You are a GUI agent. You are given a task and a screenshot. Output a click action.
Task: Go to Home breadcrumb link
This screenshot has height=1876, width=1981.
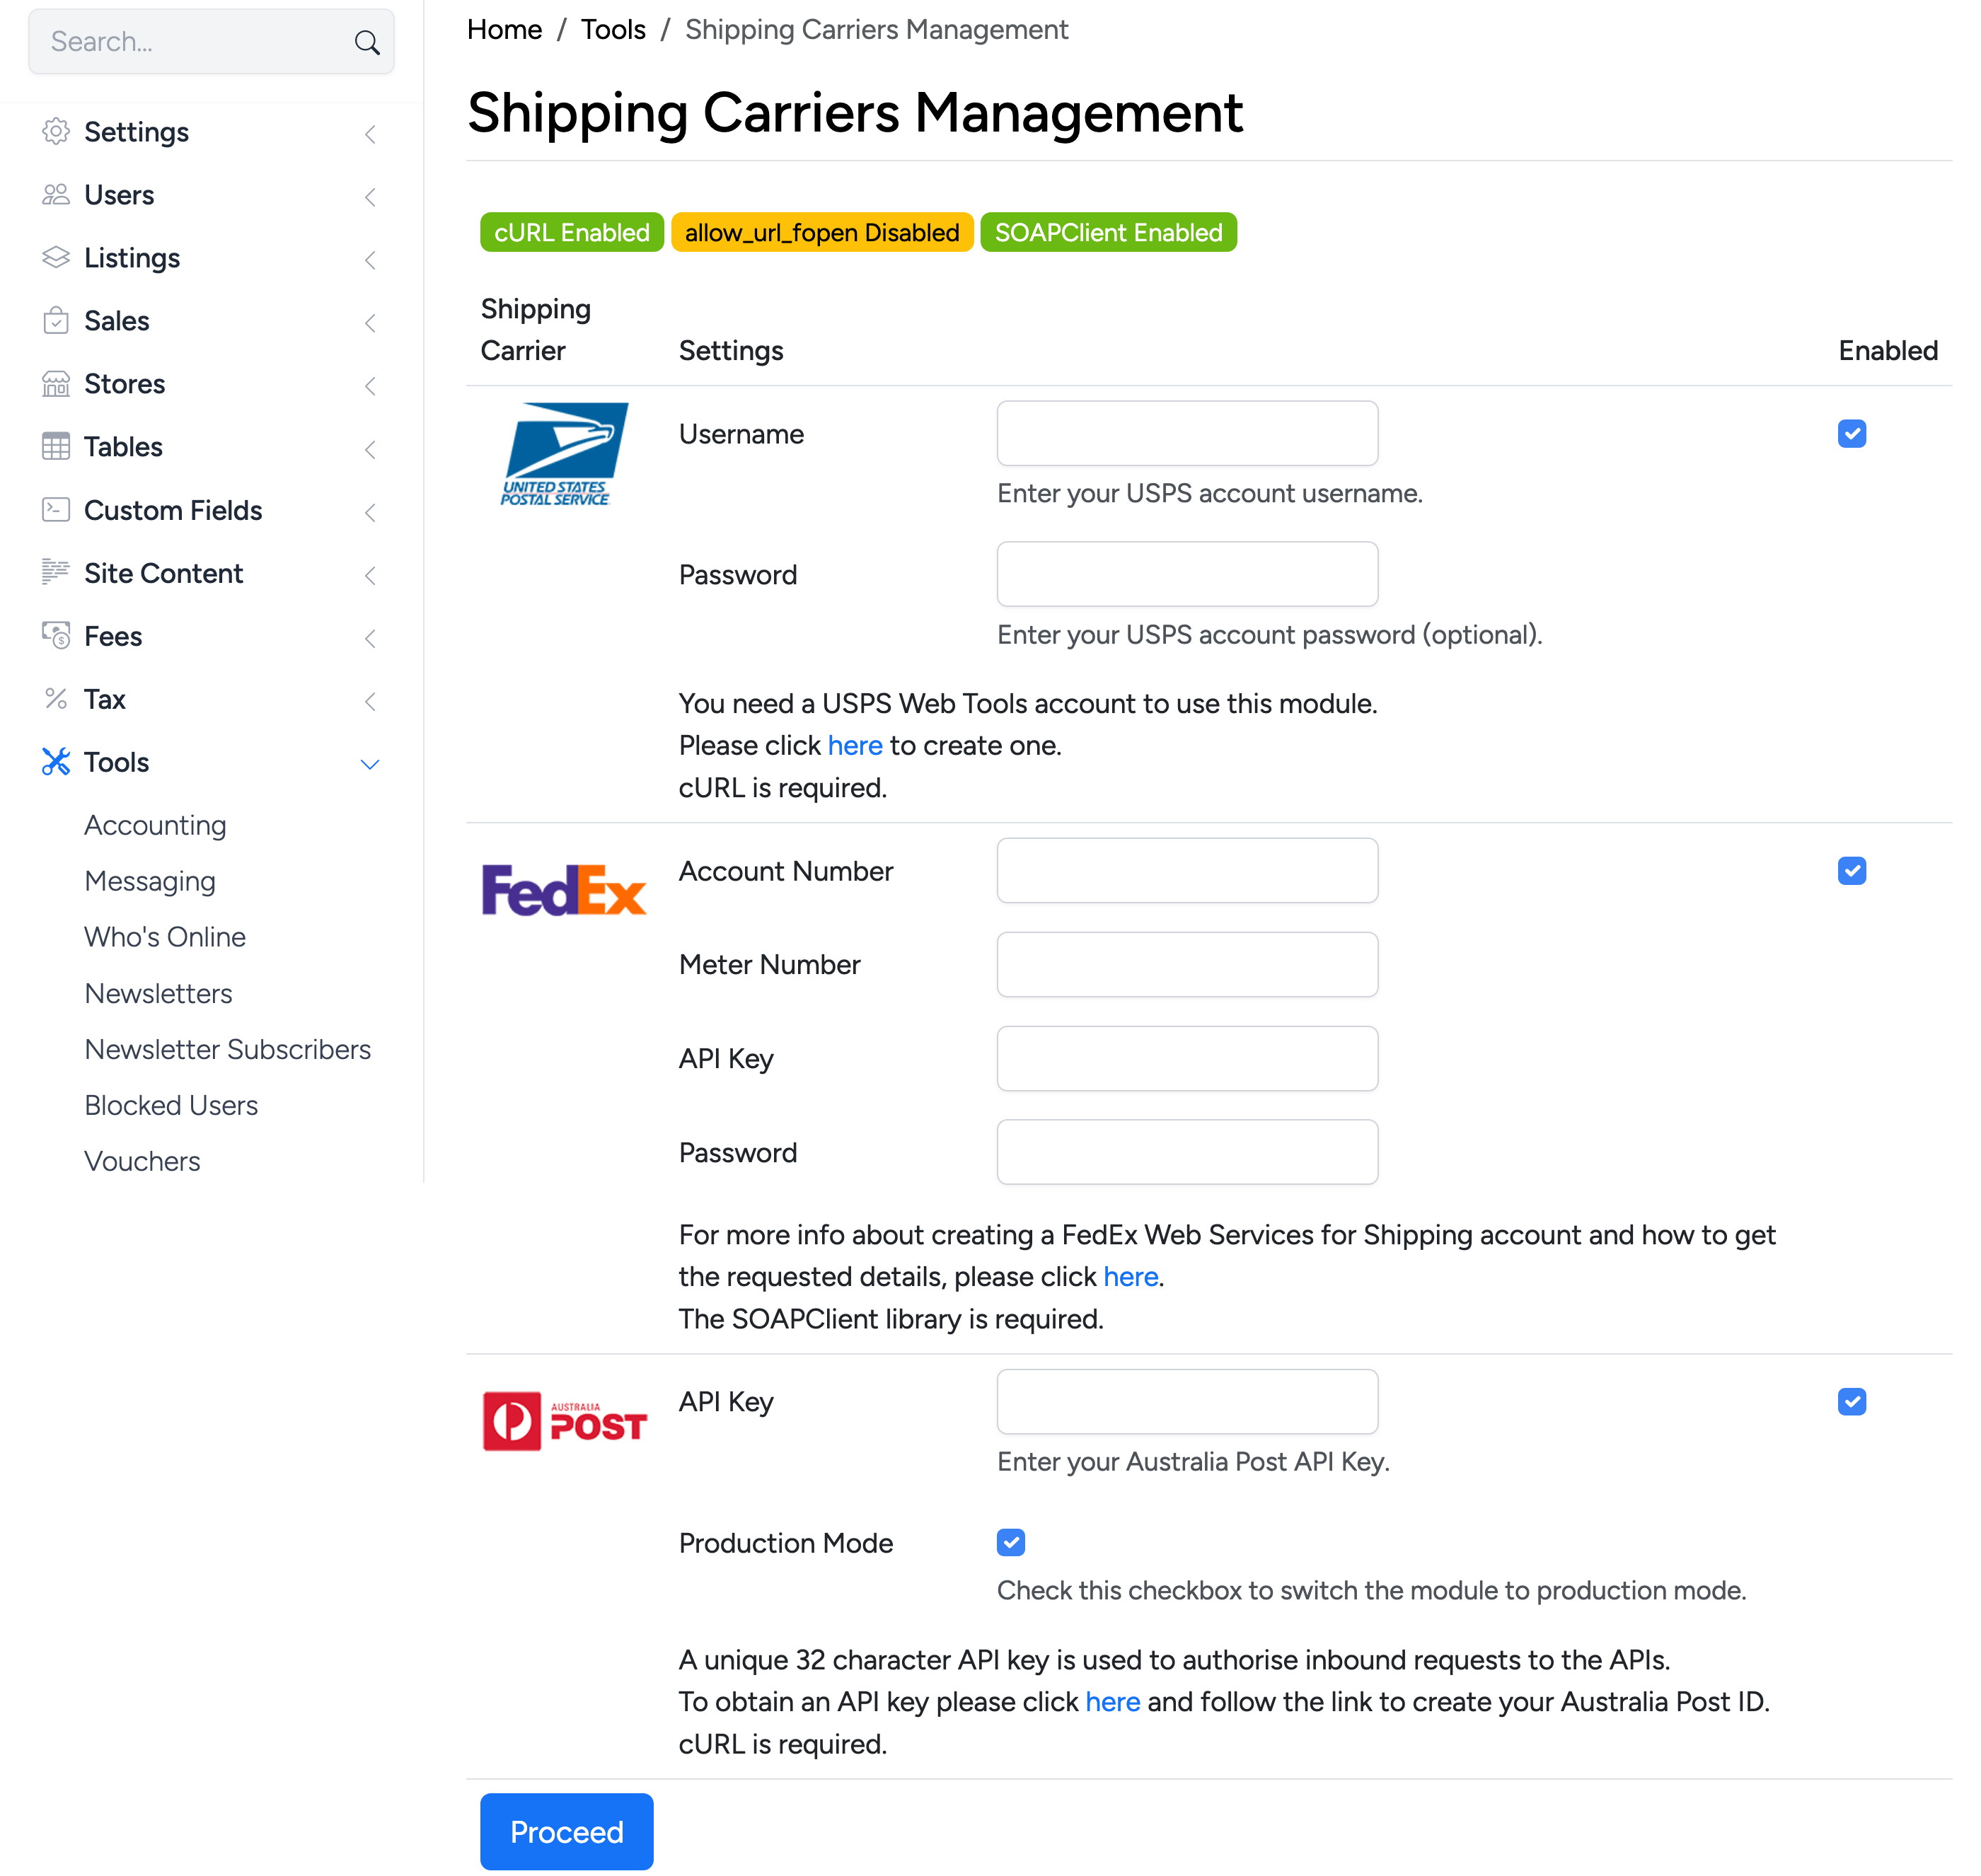tap(504, 30)
